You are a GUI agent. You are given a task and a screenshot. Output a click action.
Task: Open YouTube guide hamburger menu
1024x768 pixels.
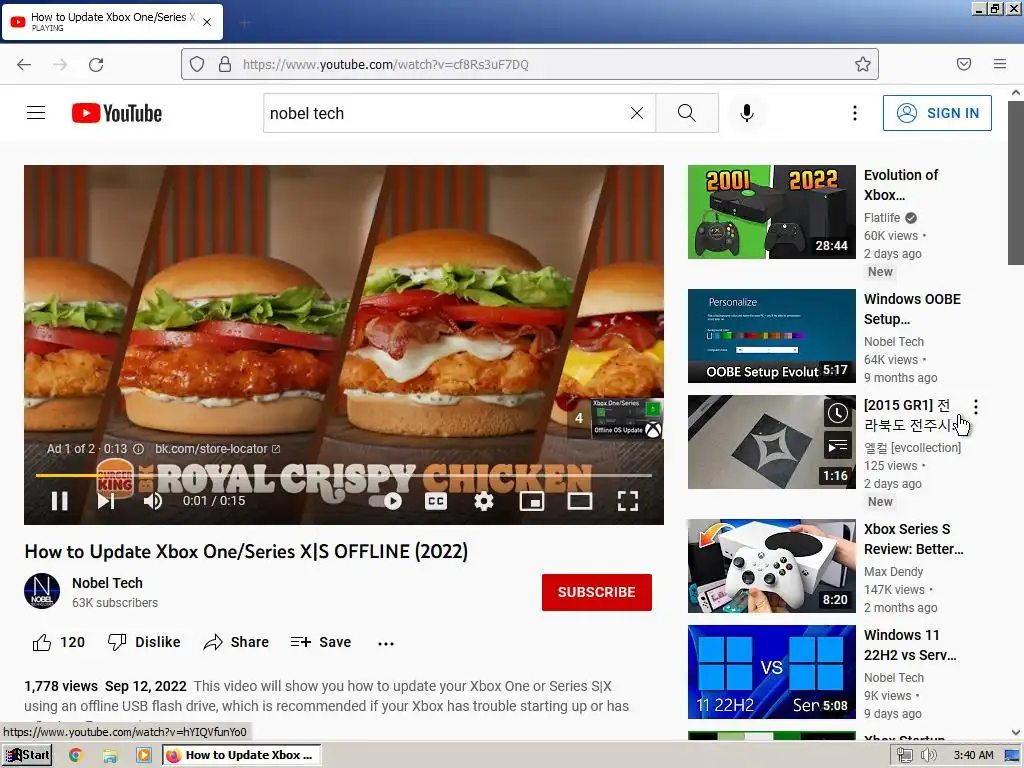point(36,113)
